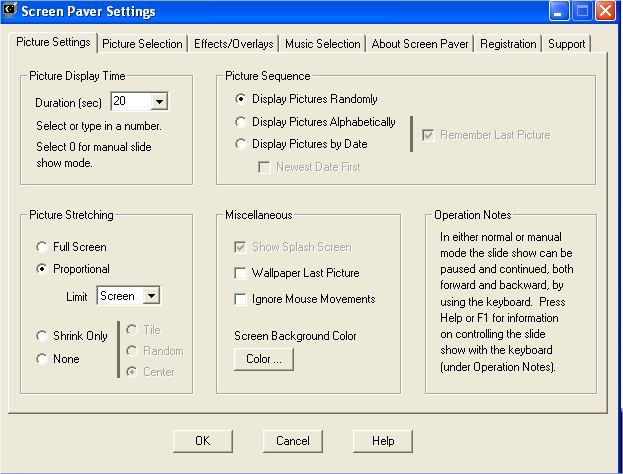This screenshot has width=623, height=474.
Task: Toggle the Remember Last Picture checkbox
Action: pos(486,135)
